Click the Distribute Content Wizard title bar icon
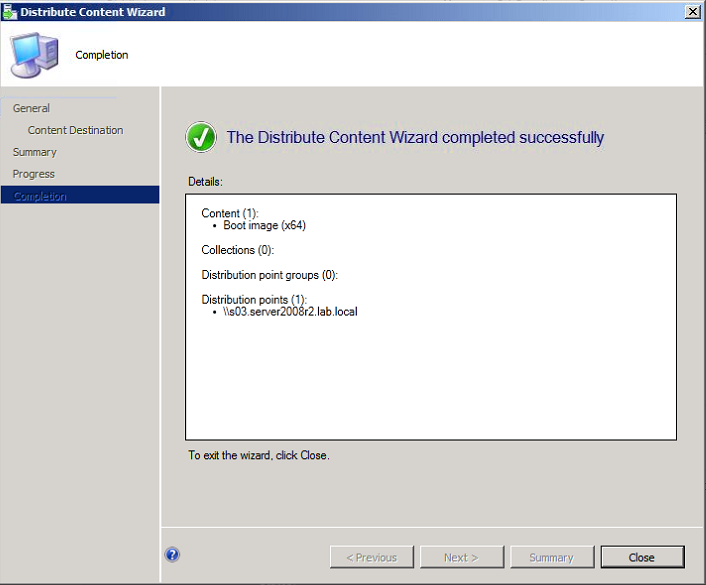 click(9, 11)
